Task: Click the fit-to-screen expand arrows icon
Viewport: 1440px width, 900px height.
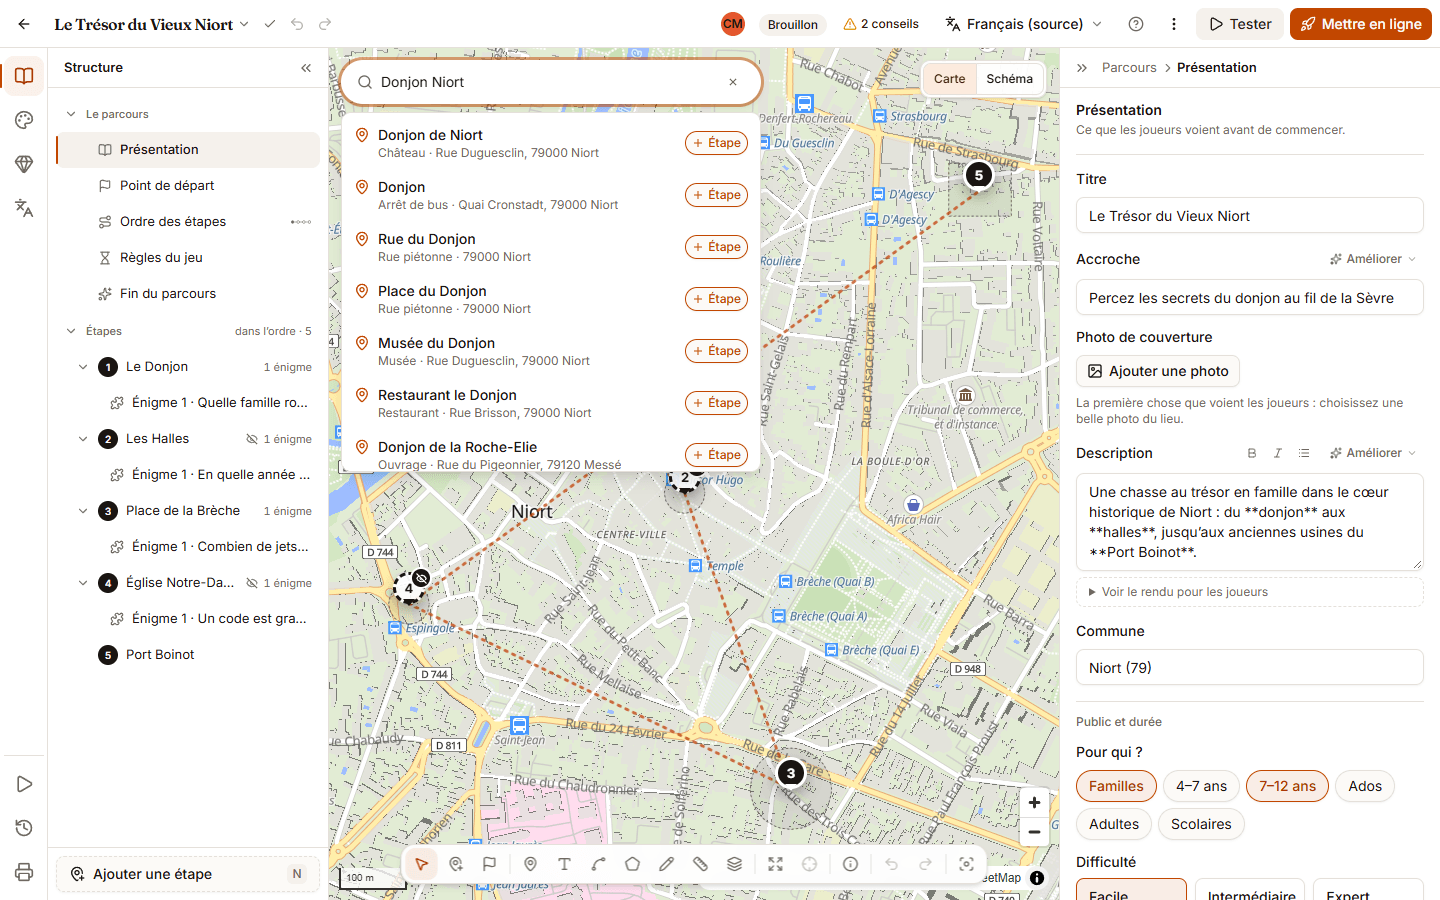Action: click(776, 864)
